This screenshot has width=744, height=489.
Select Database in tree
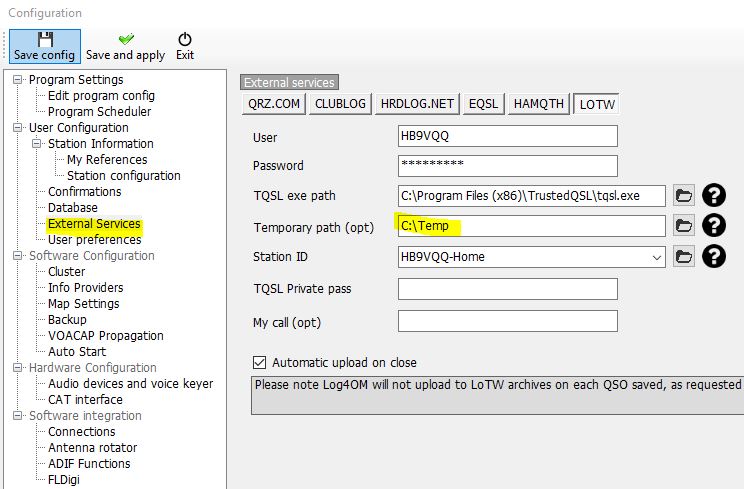coord(73,208)
